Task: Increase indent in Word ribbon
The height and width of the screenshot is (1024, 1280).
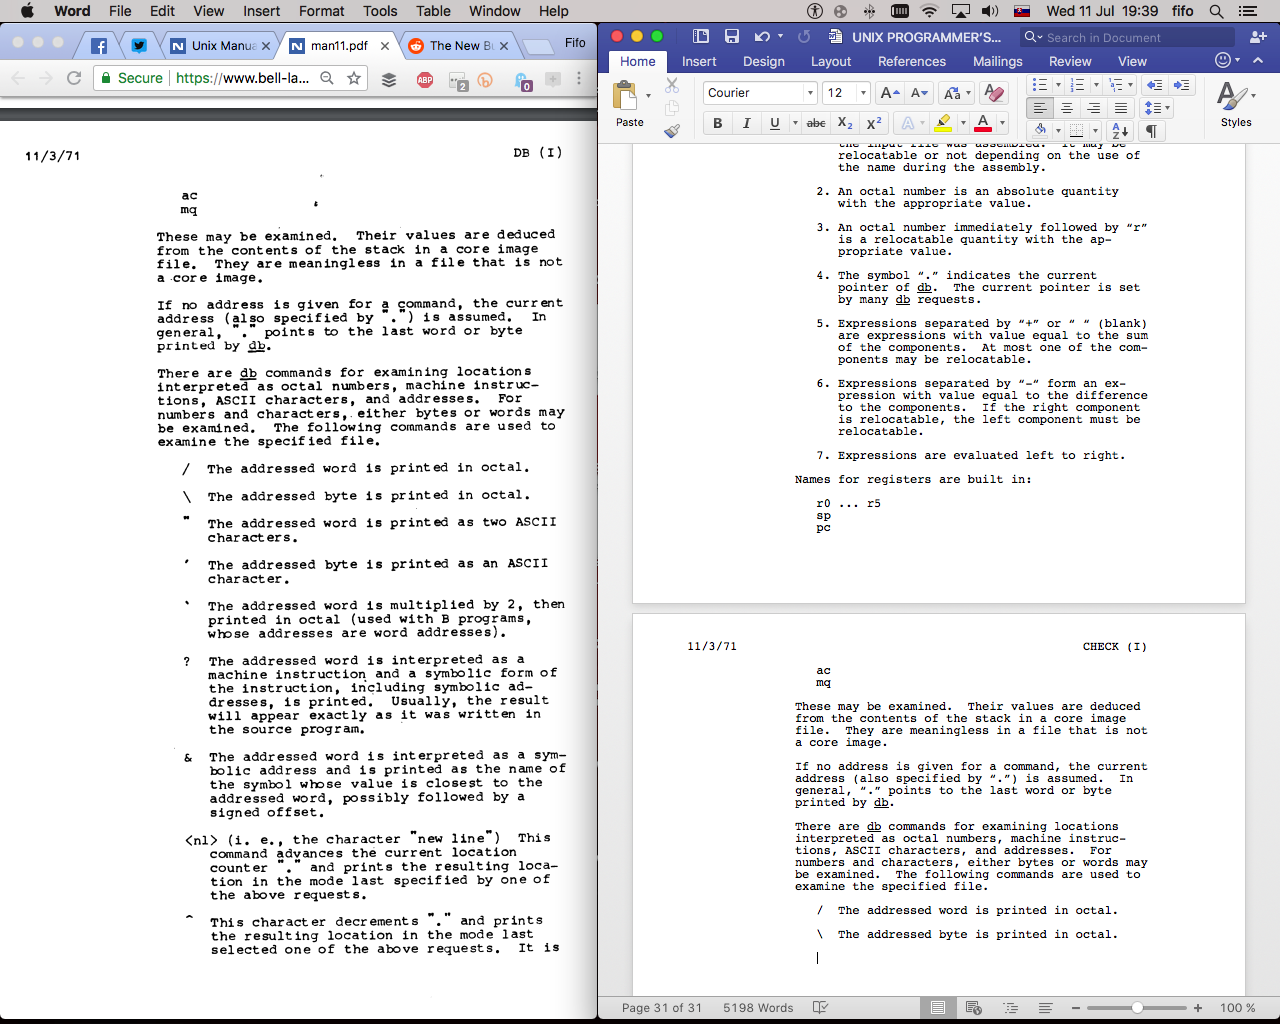Action: [1181, 85]
